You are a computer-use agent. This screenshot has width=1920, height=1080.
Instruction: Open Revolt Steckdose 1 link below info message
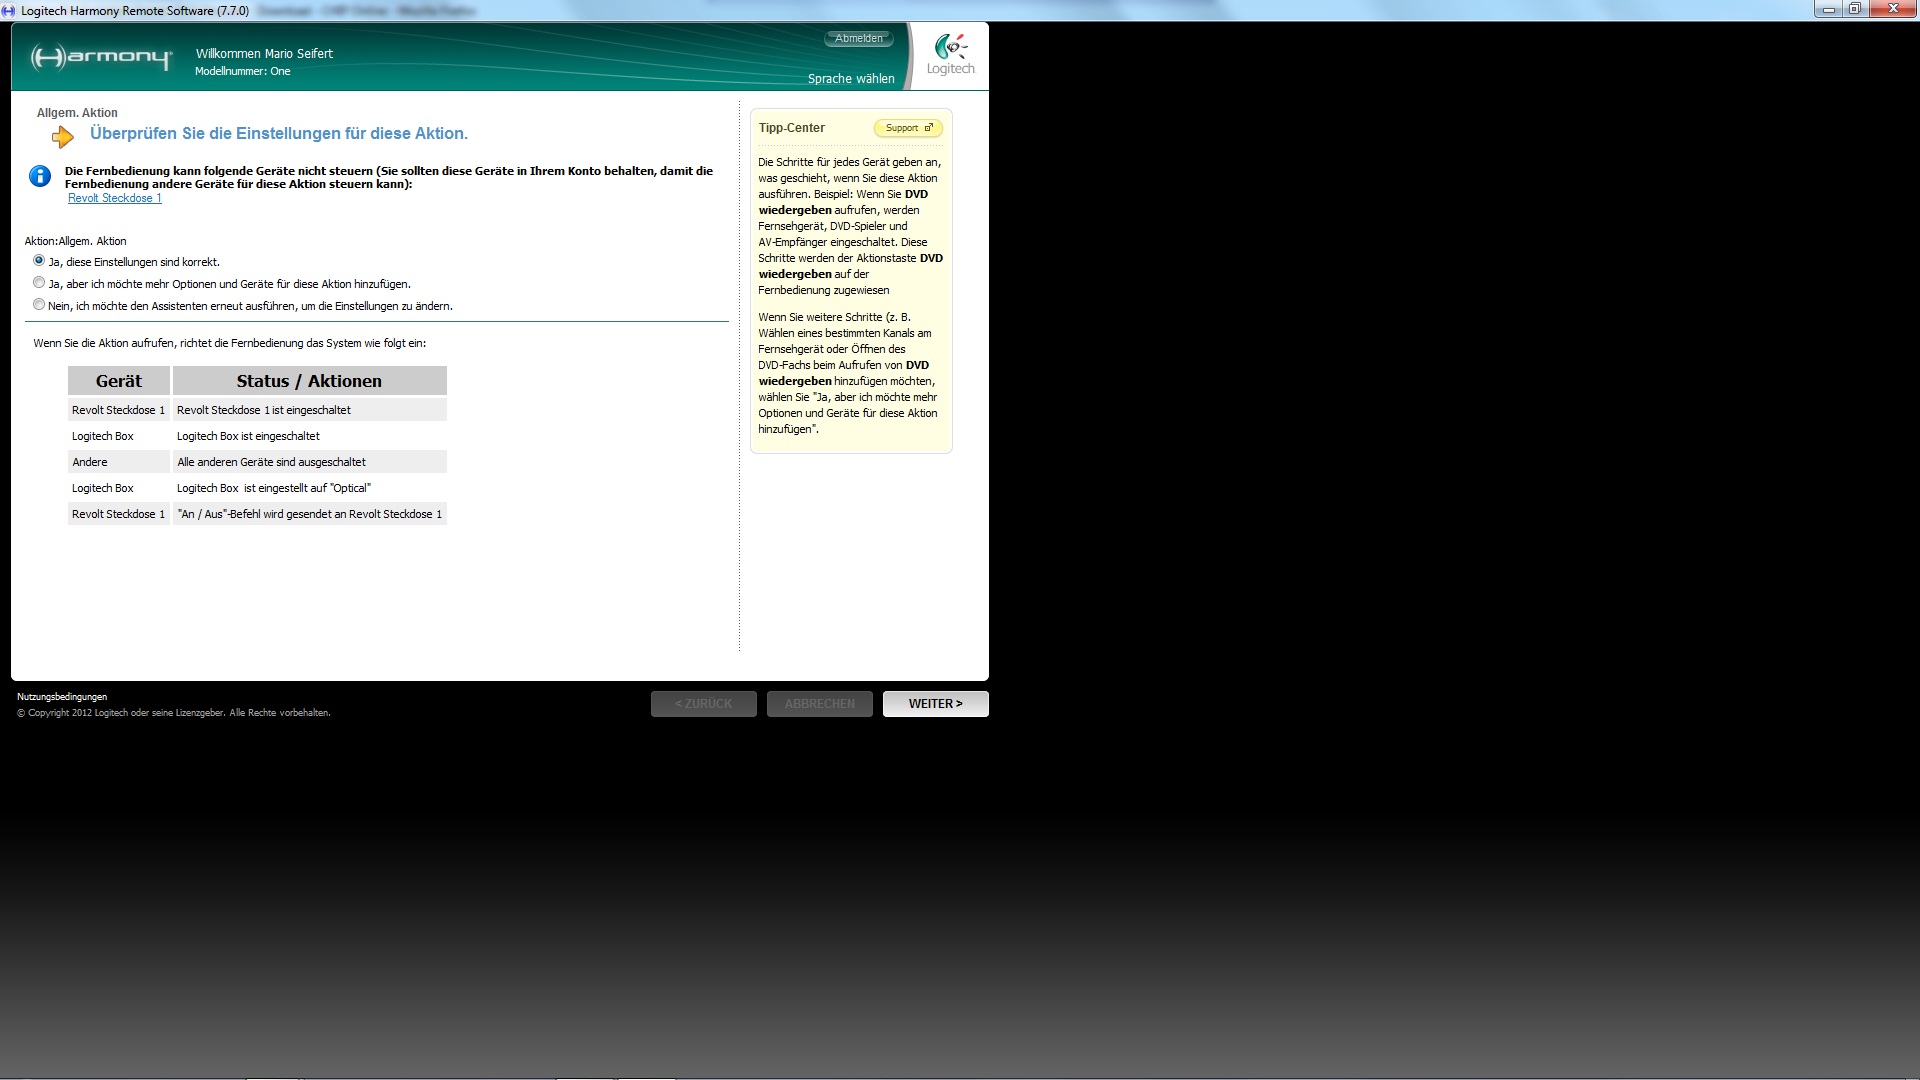point(114,198)
